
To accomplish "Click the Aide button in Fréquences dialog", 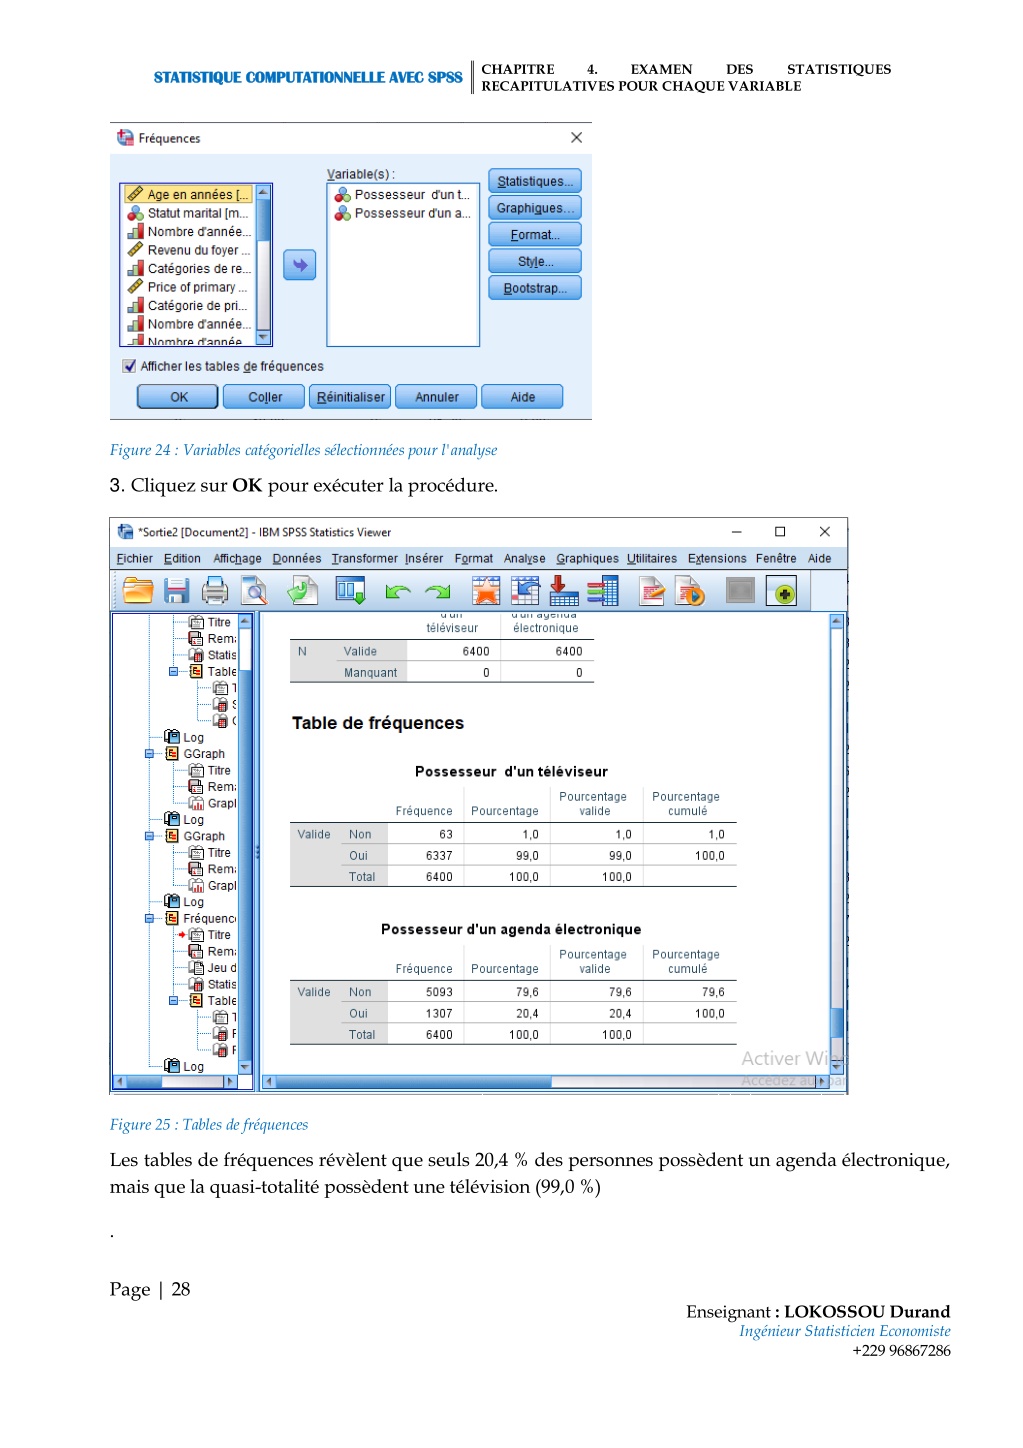I will 522,397.
